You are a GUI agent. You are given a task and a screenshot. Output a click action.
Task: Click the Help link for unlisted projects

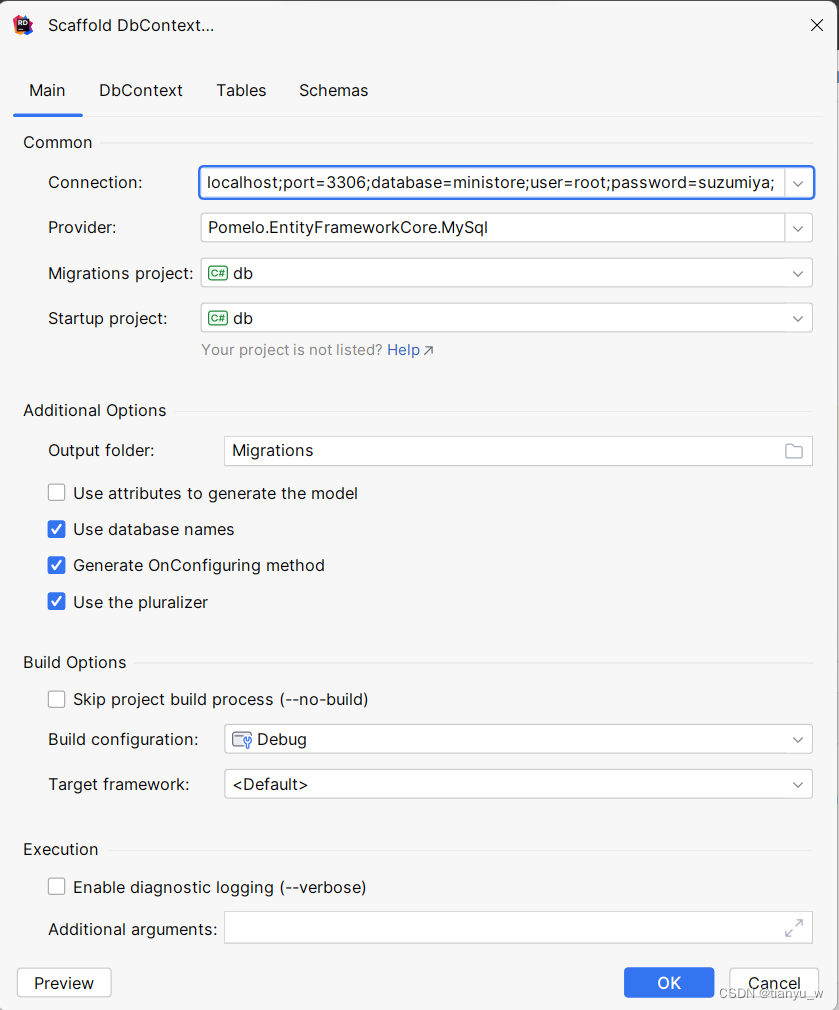point(403,350)
